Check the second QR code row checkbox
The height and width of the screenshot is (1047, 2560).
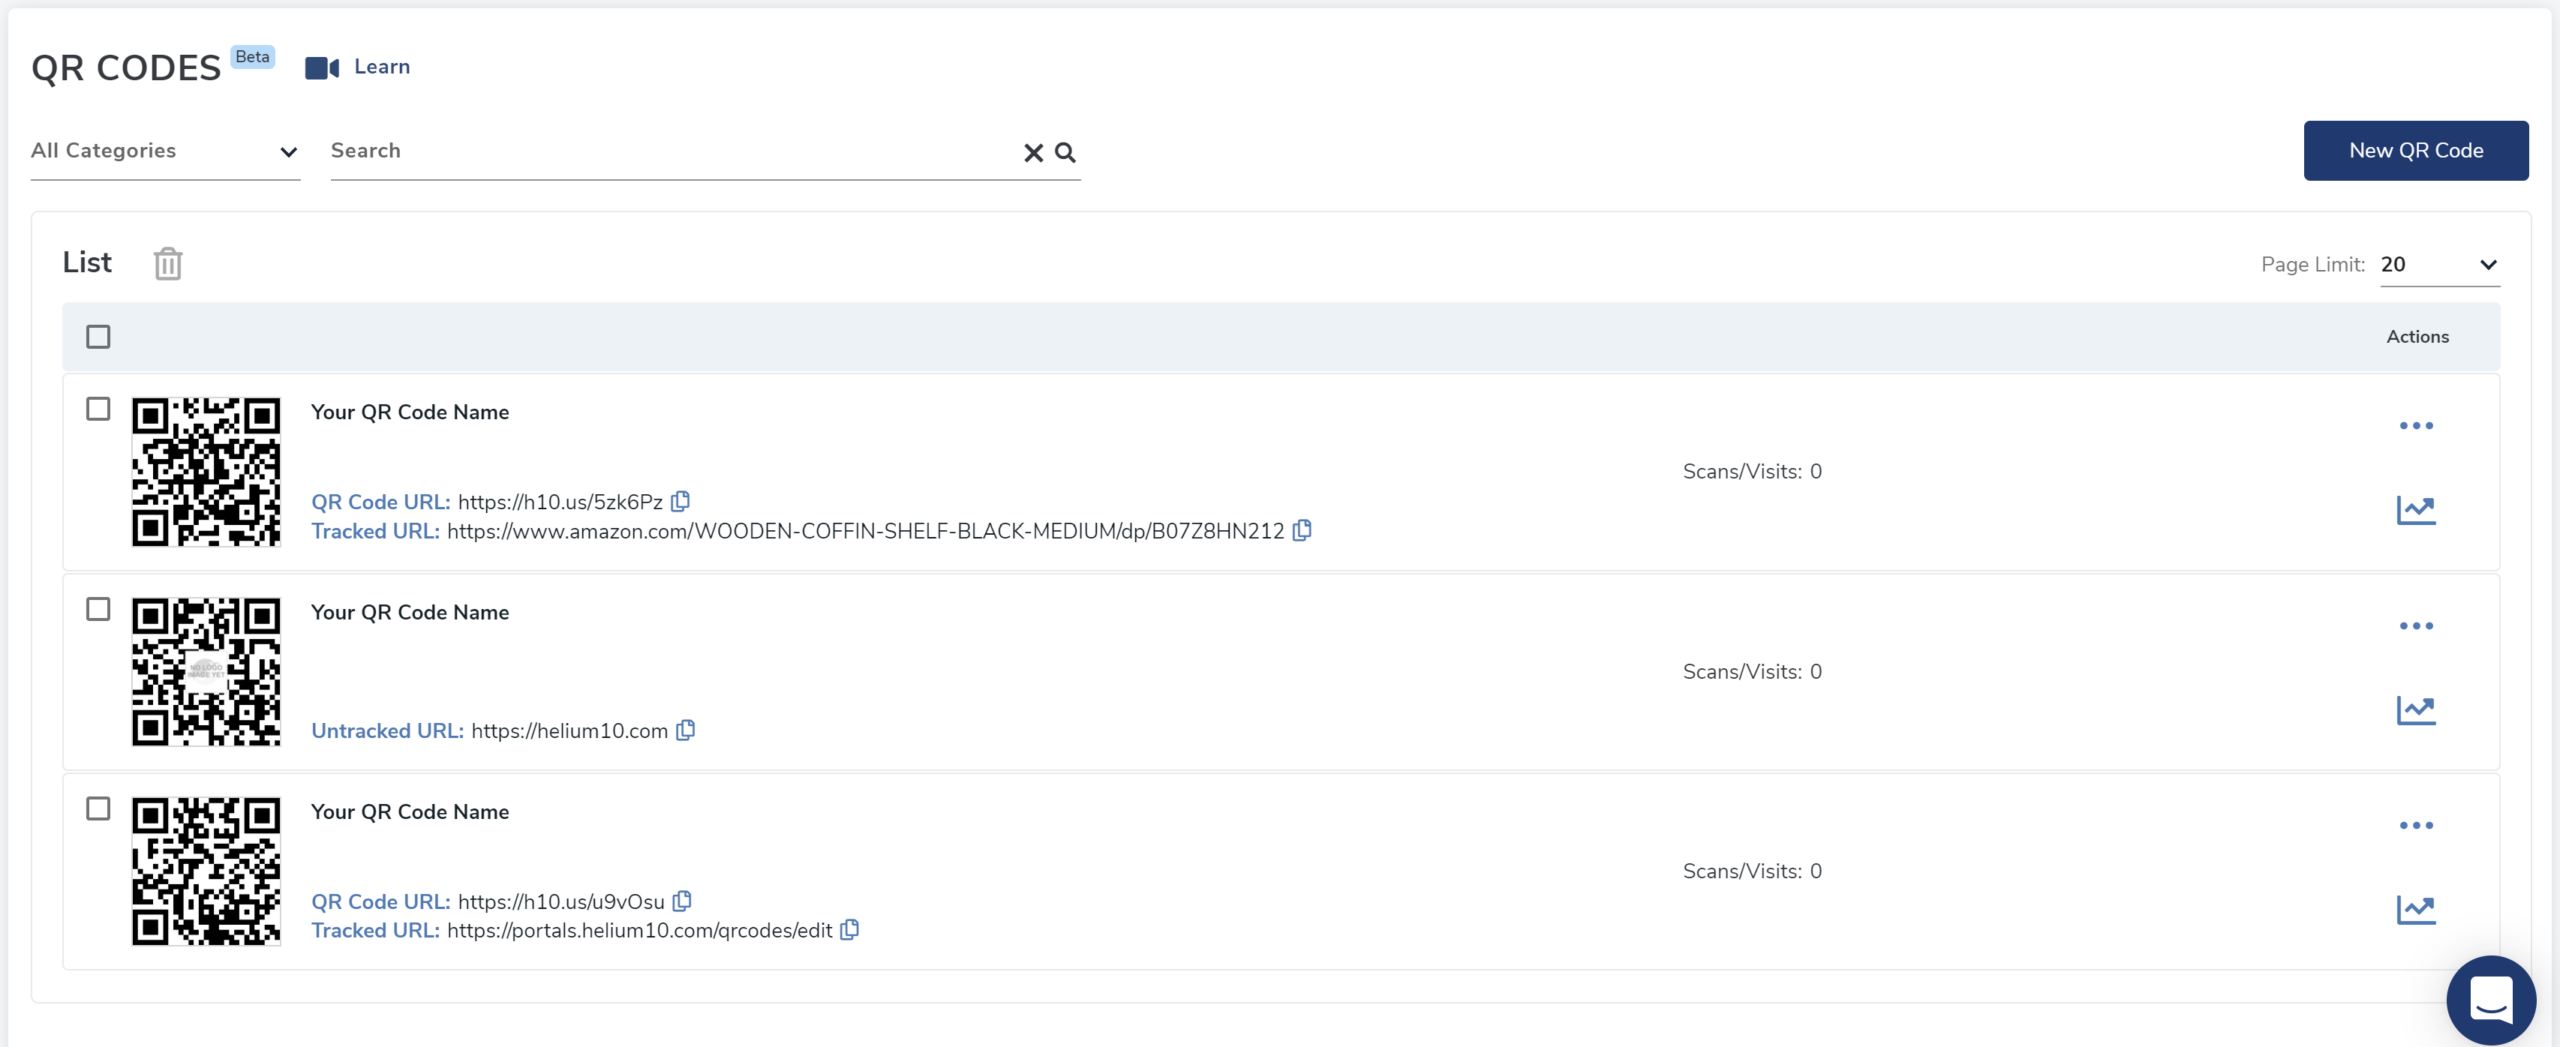click(97, 608)
